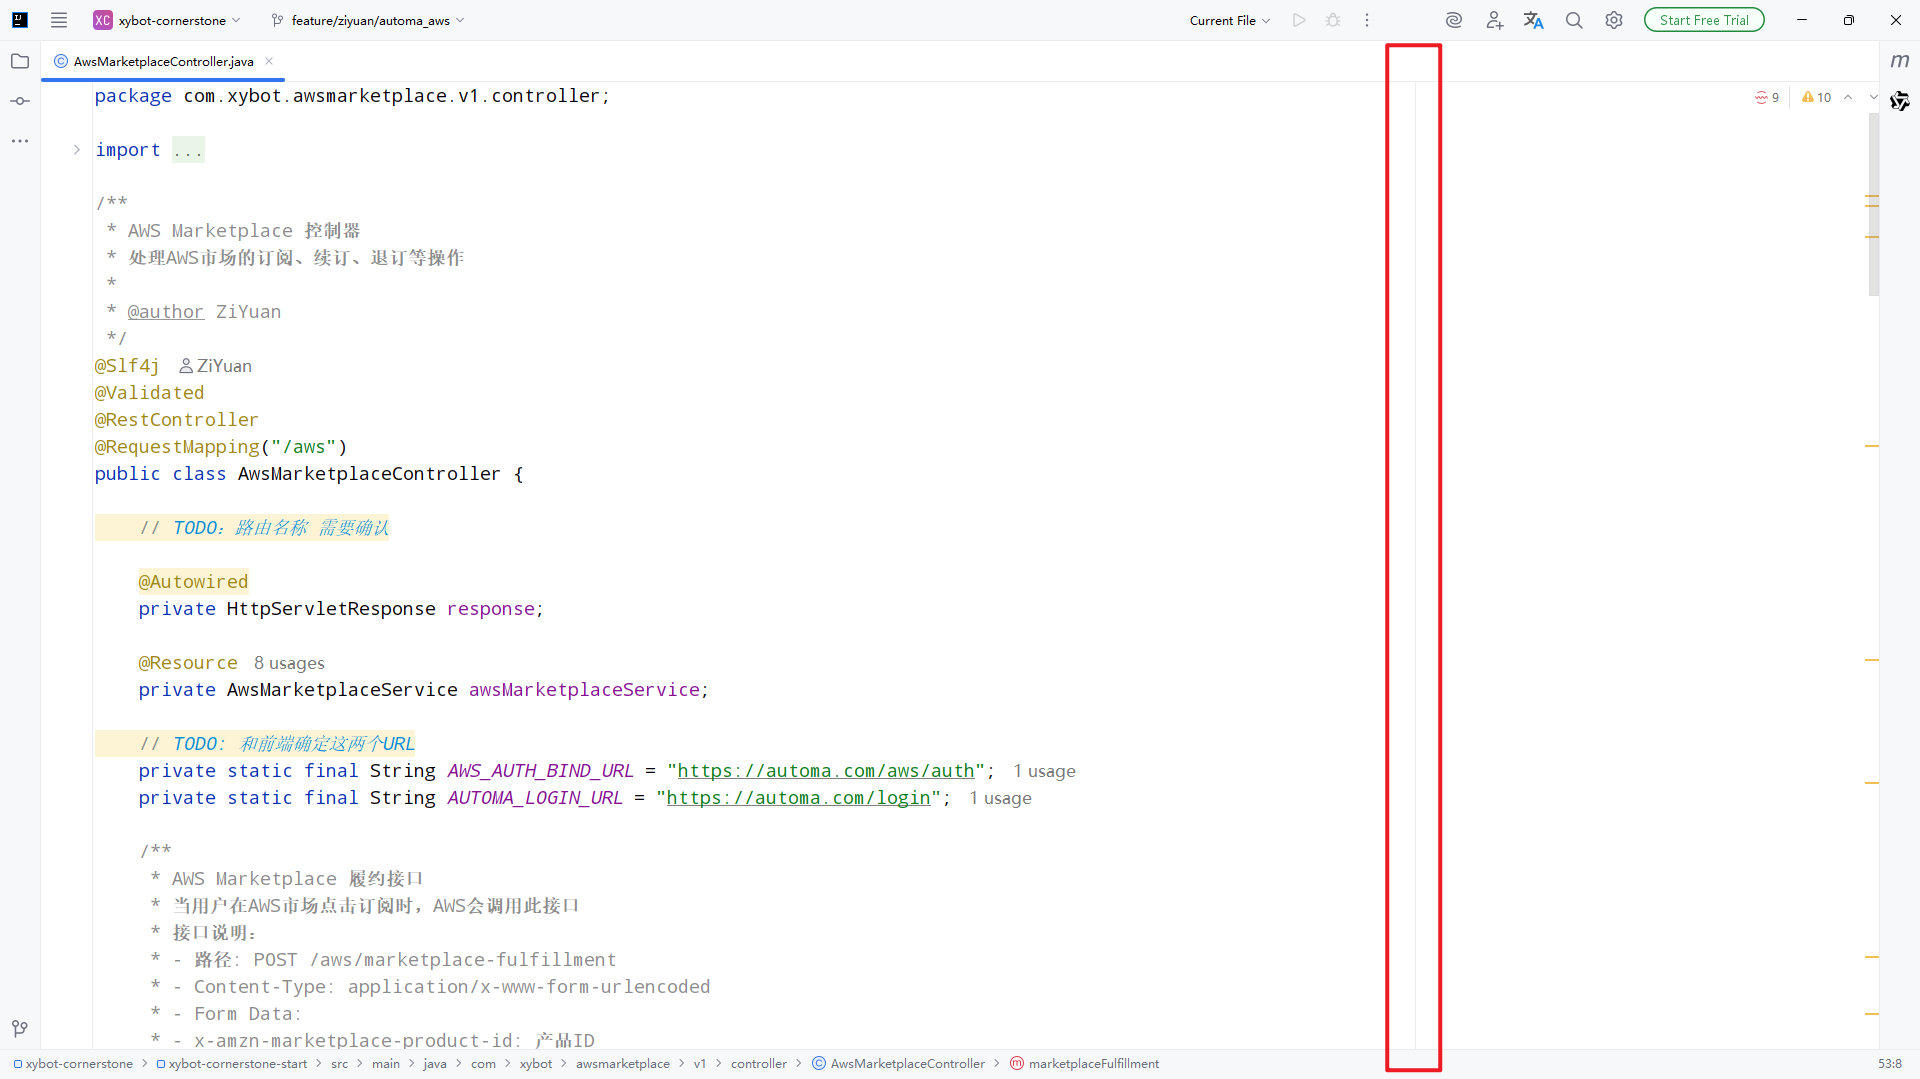
Task: Open the Project tool window folder icon
Action: [x=20, y=61]
